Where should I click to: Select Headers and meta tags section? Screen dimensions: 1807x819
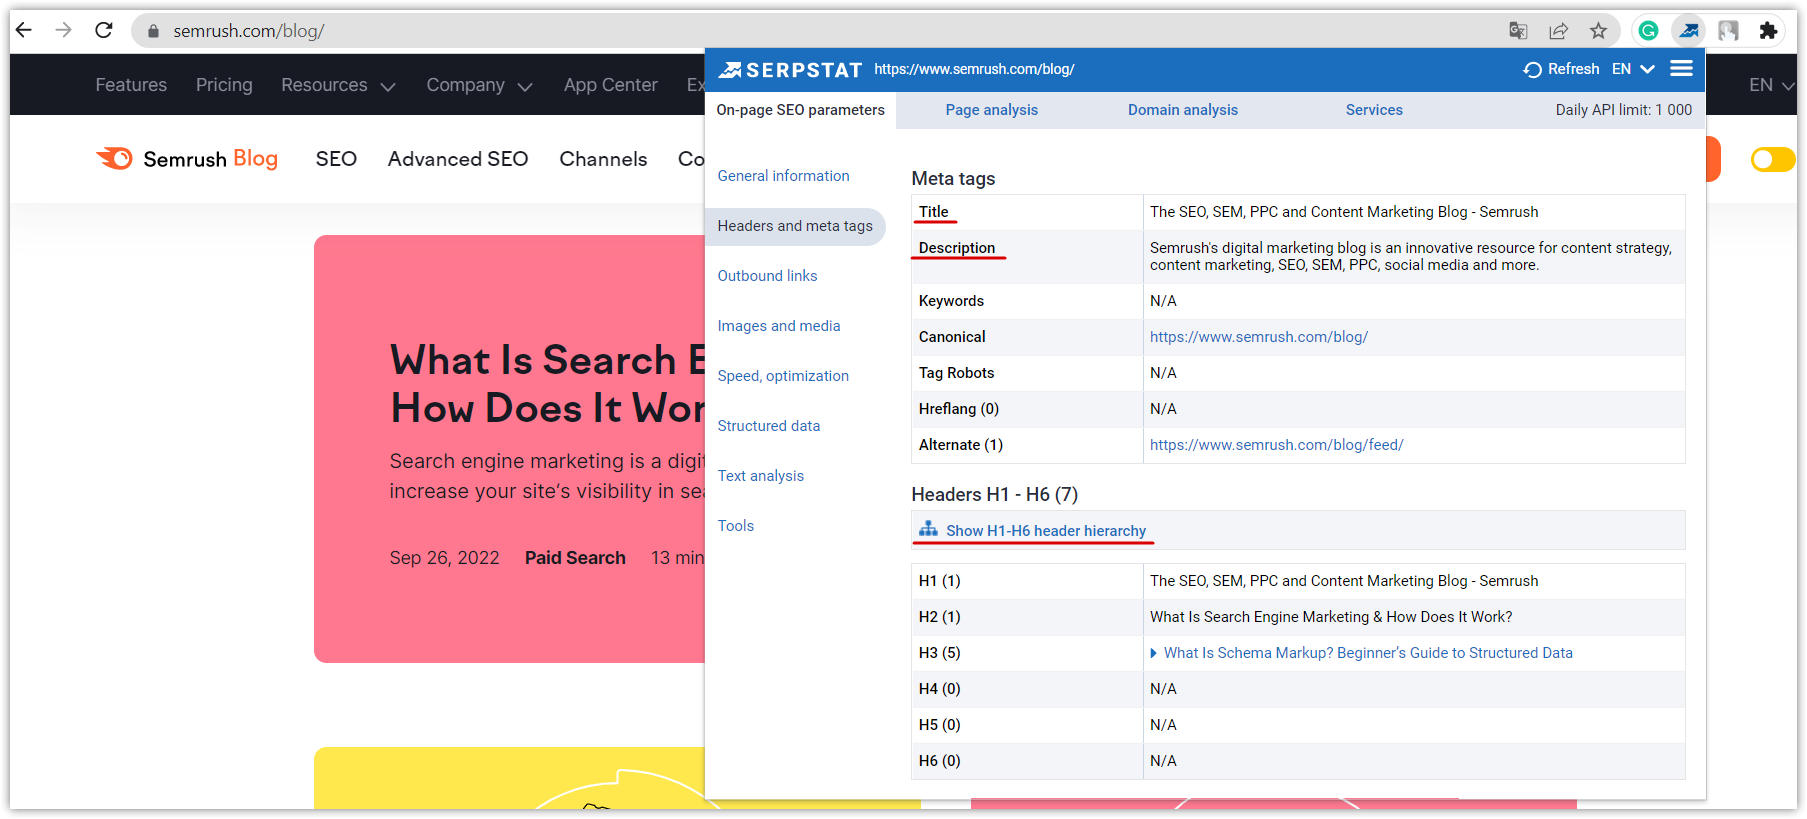point(795,226)
